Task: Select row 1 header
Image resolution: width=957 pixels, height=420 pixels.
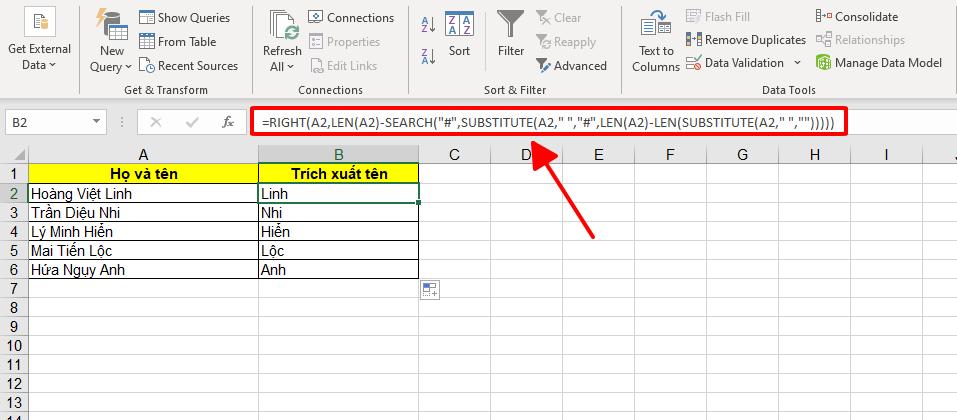Action: click(14, 174)
